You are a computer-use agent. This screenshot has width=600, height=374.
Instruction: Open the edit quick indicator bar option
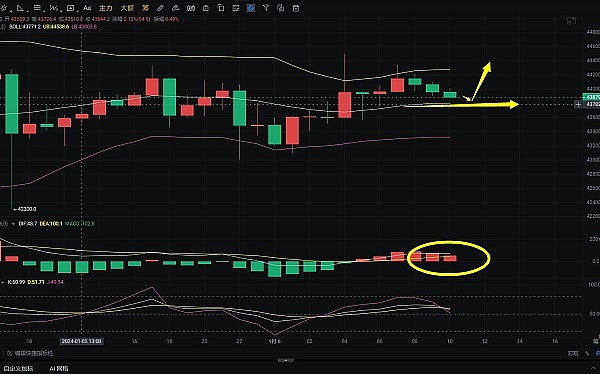[34, 353]
